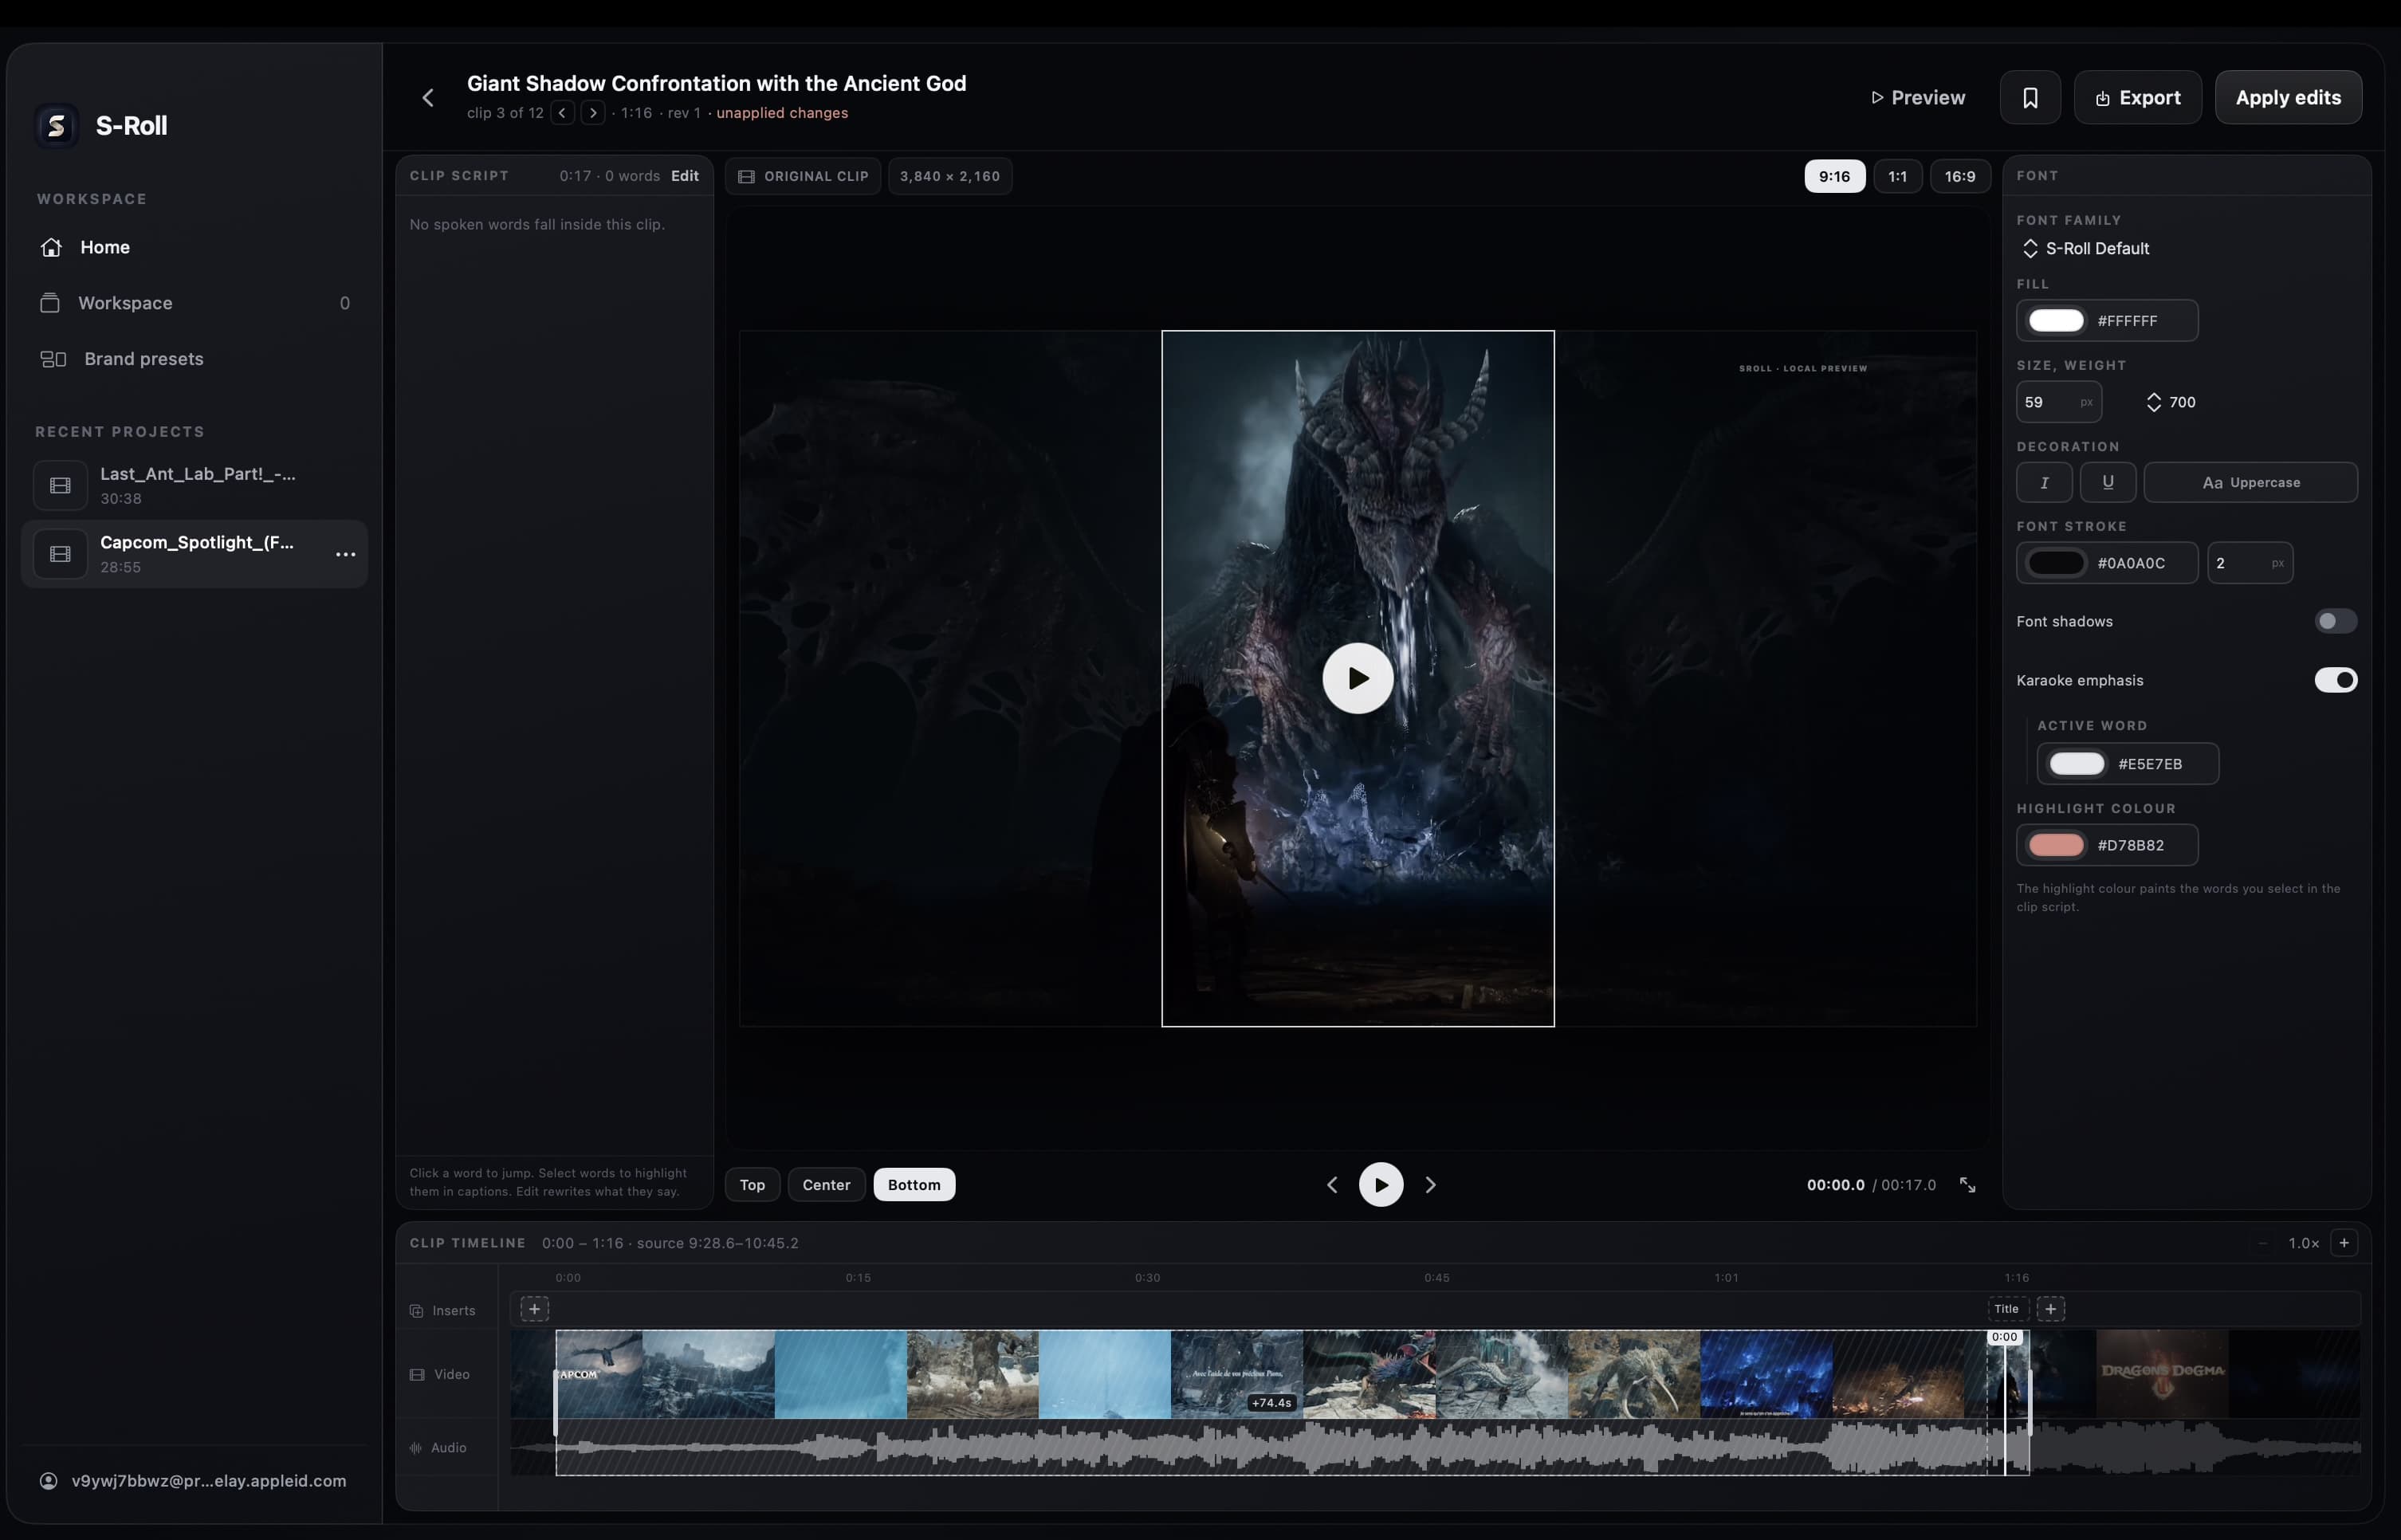Toggle underline decoration
2401x1540 pixels.
[2108, 482]
